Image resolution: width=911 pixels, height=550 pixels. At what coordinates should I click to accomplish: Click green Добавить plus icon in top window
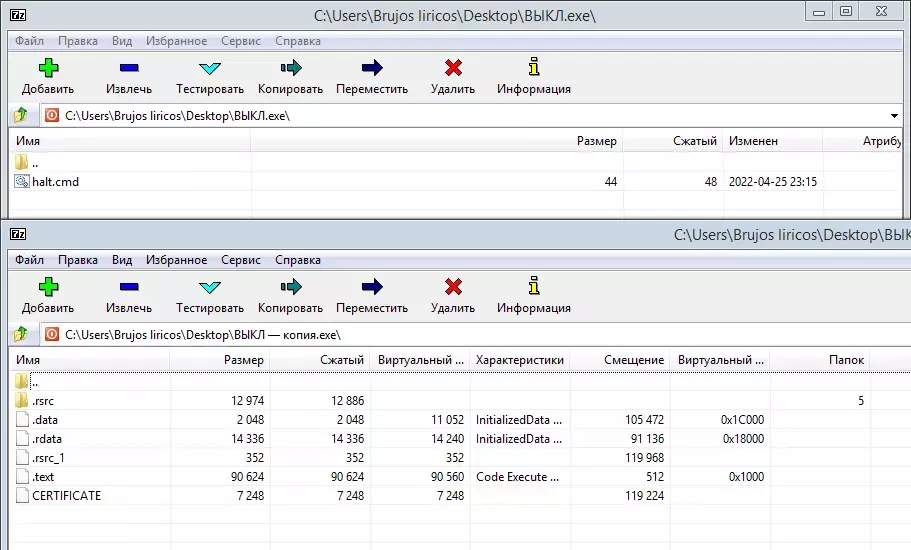(x=48, y=68)
